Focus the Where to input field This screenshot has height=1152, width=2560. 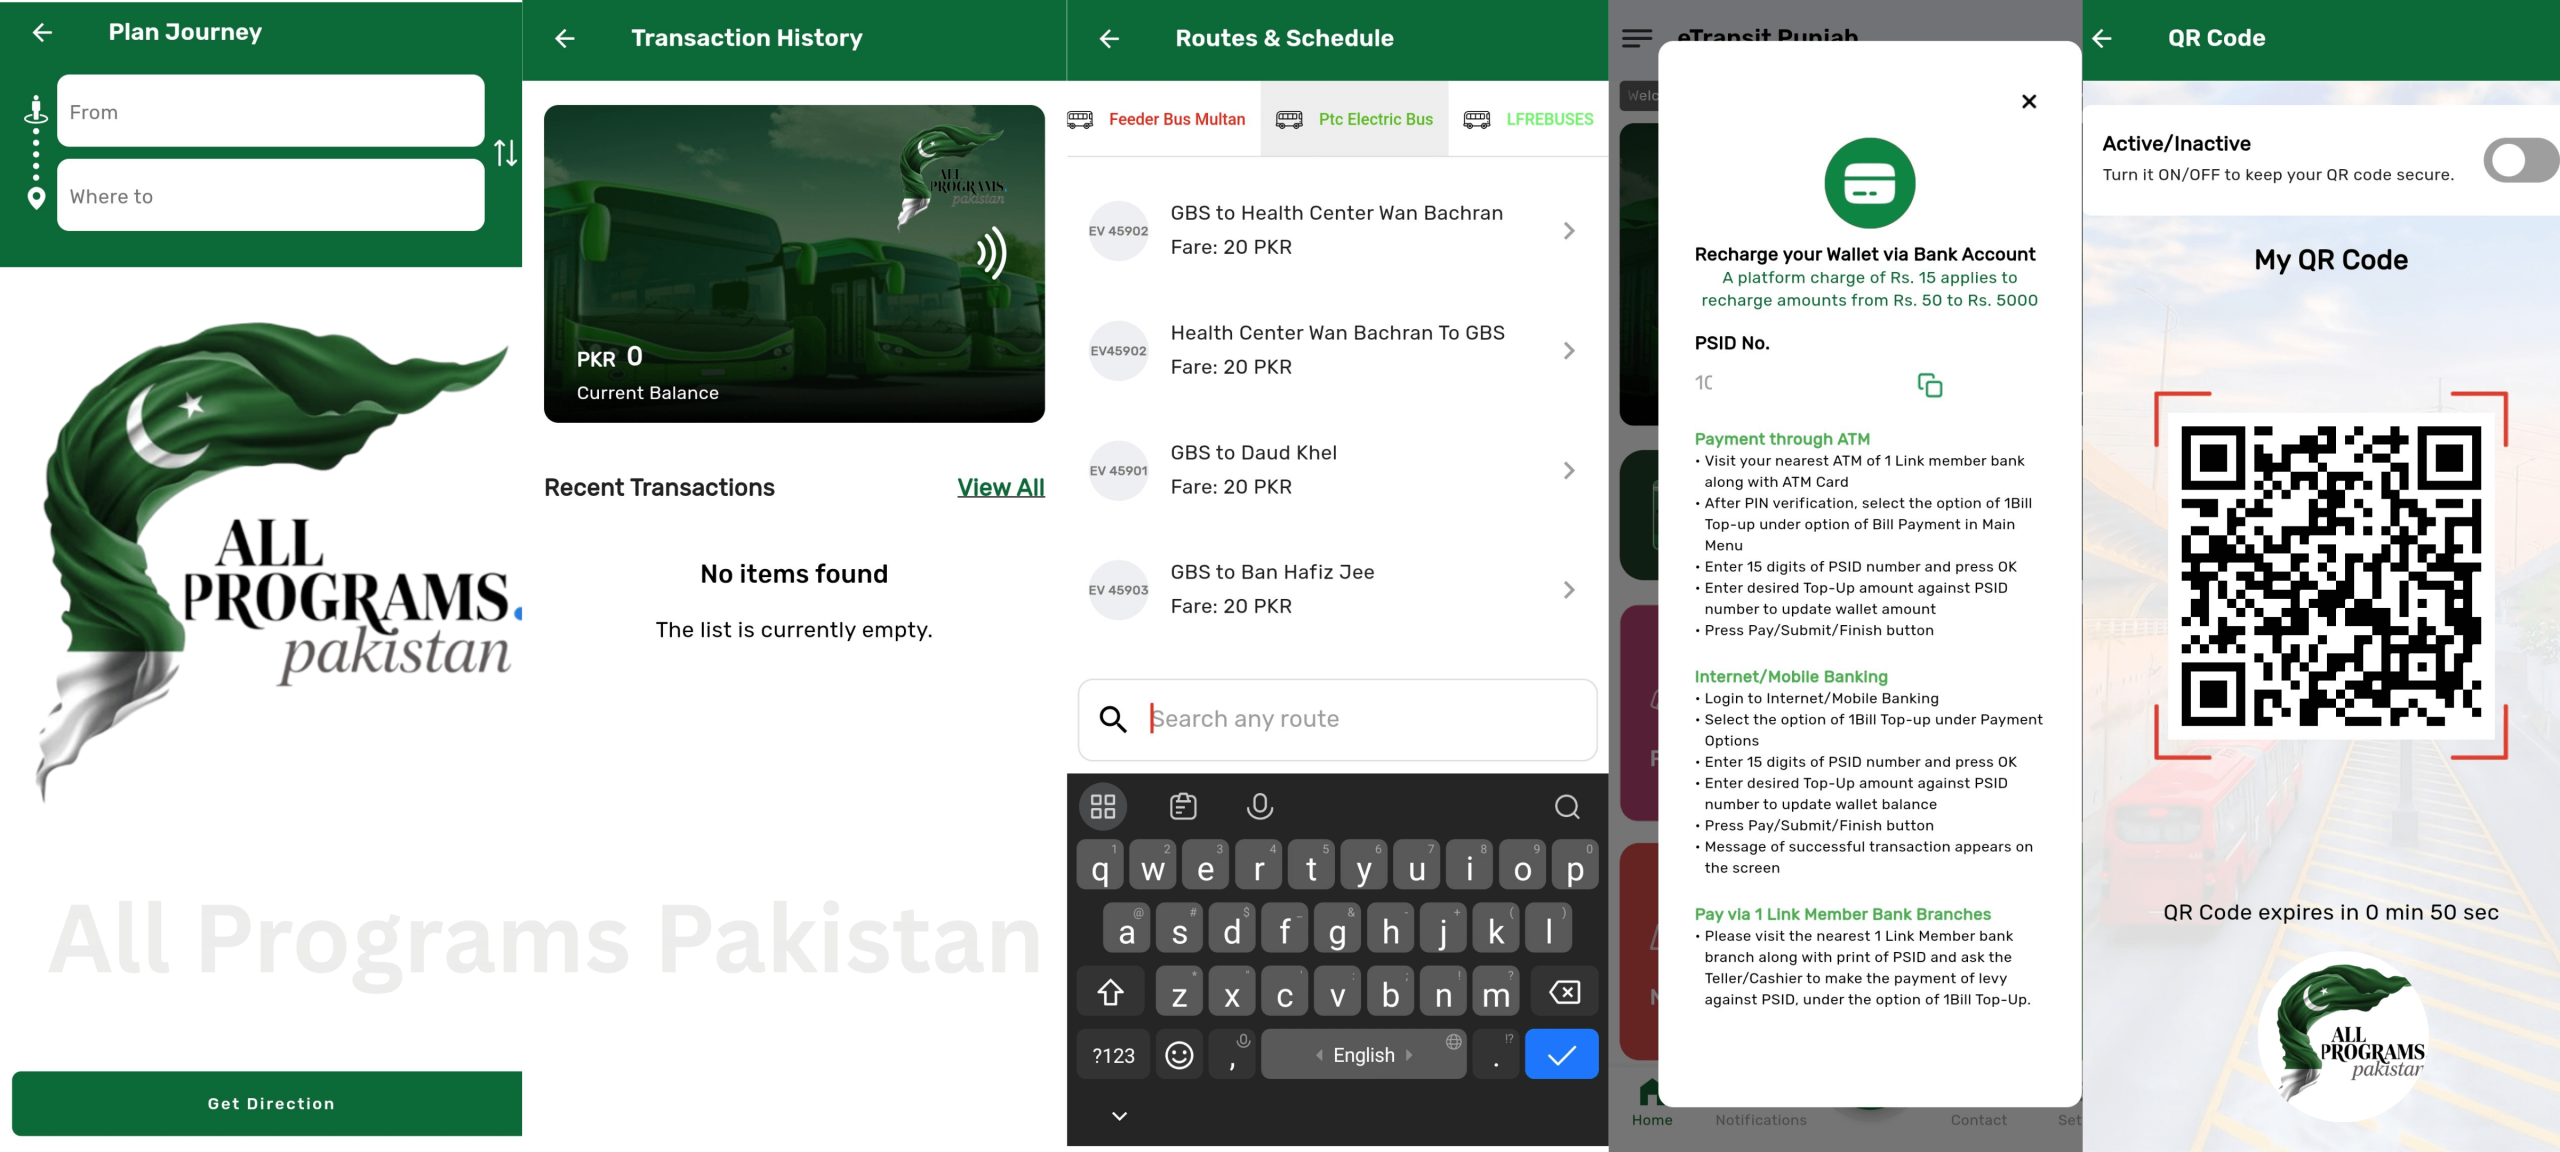[x=270, y=197]
